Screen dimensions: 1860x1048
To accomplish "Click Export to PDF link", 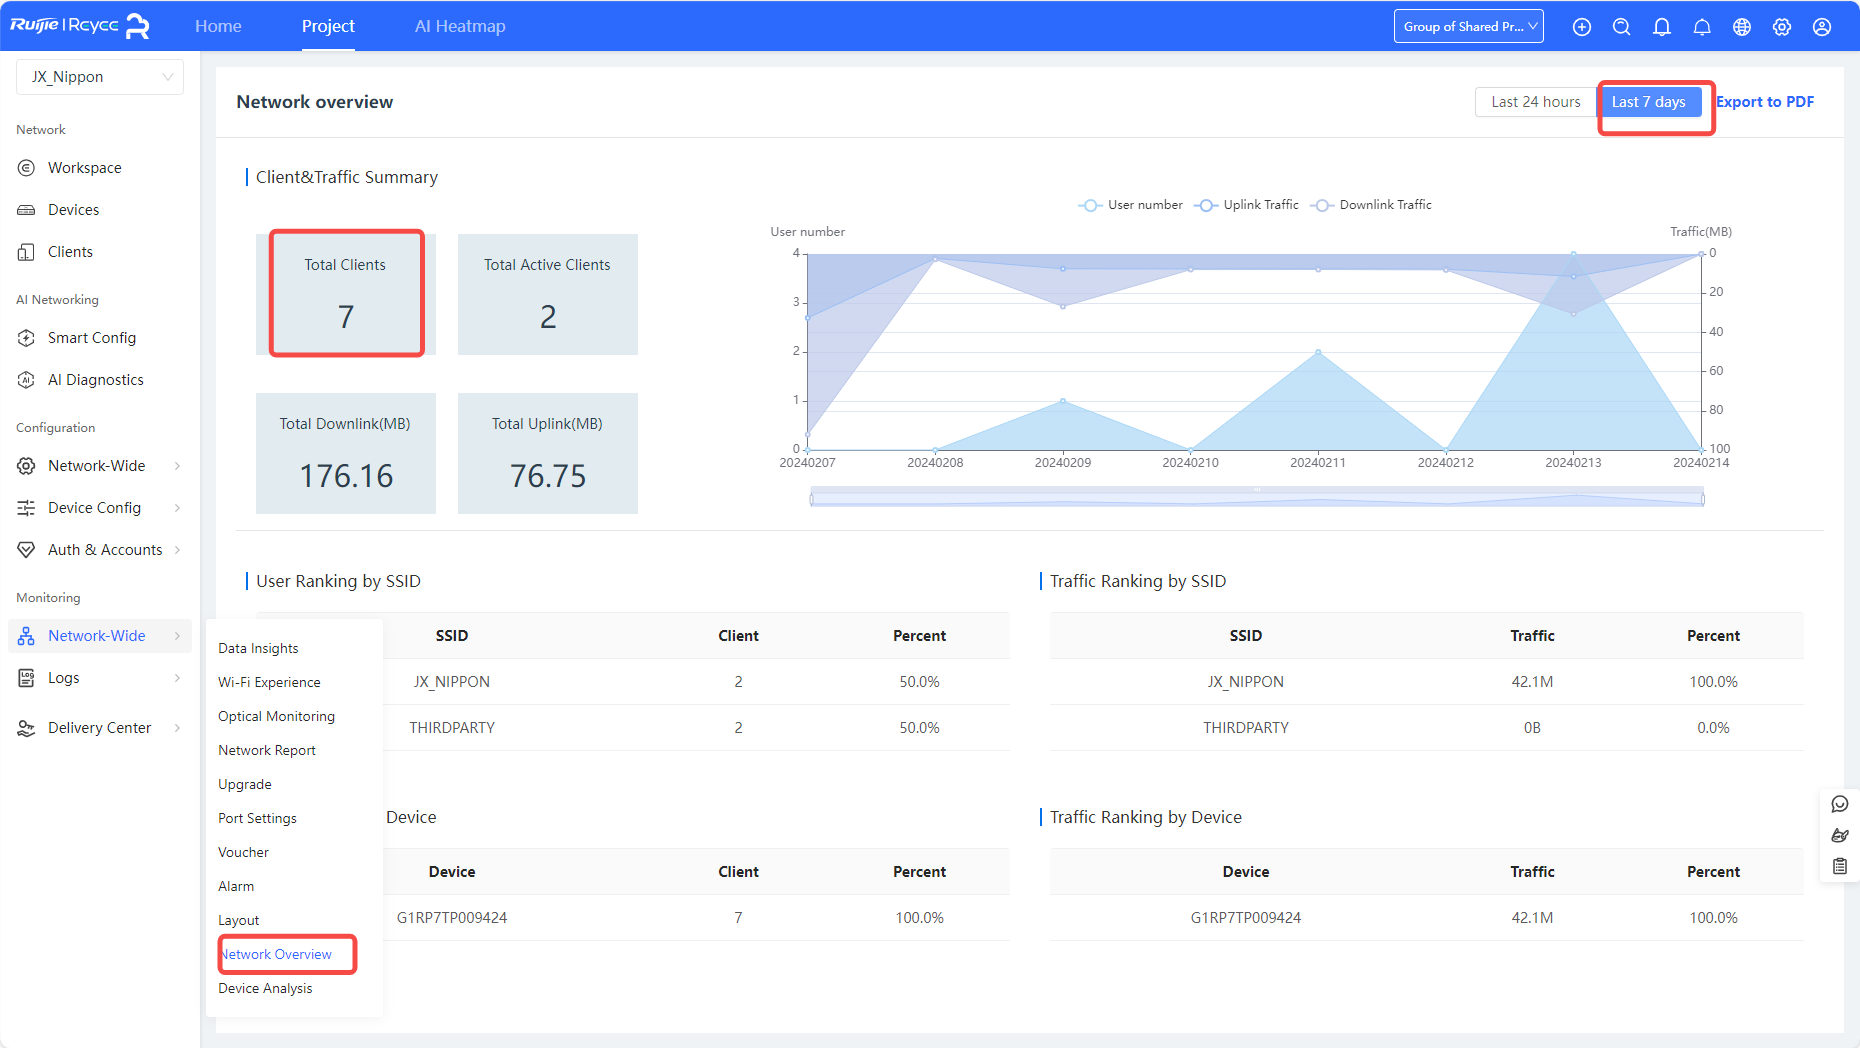I will click(x=1764, y=102).
